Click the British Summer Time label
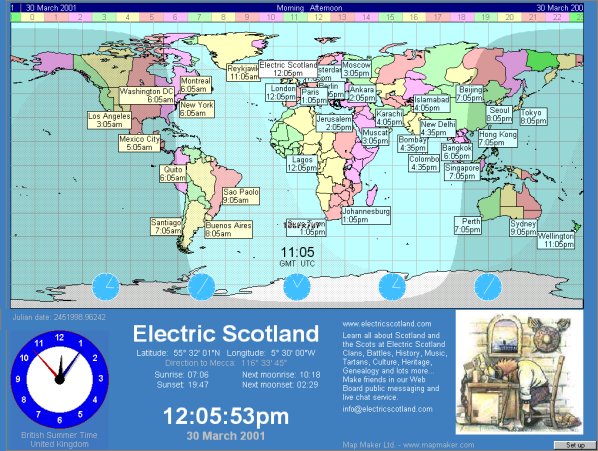 pyautogui.click(x=59, y=435)
